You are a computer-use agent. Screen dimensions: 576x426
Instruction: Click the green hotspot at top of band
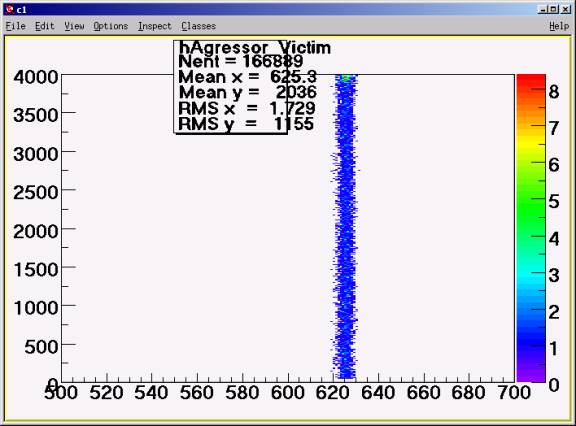[x=346, y=78]
